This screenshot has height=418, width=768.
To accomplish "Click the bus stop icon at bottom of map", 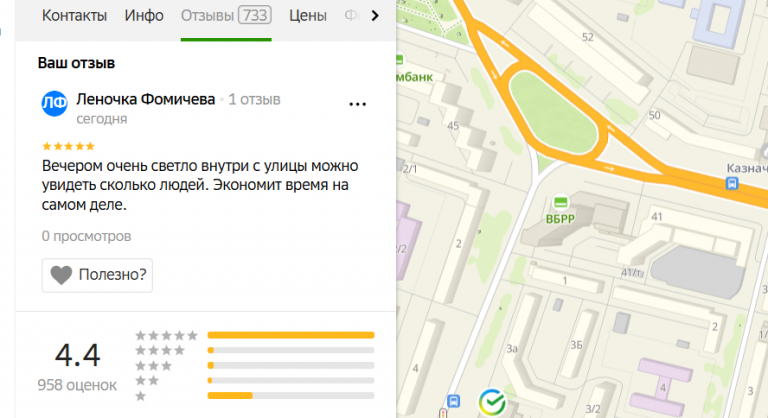I will pyautogui.click(x=454, y=401).
